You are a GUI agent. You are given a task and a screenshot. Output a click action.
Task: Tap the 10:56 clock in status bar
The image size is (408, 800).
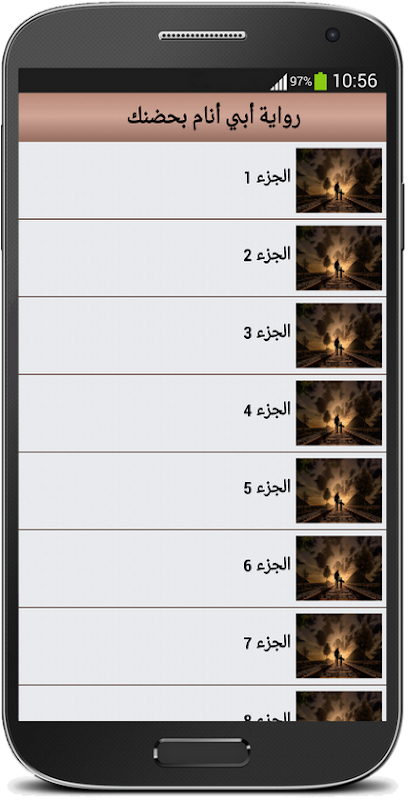point(355,81)
